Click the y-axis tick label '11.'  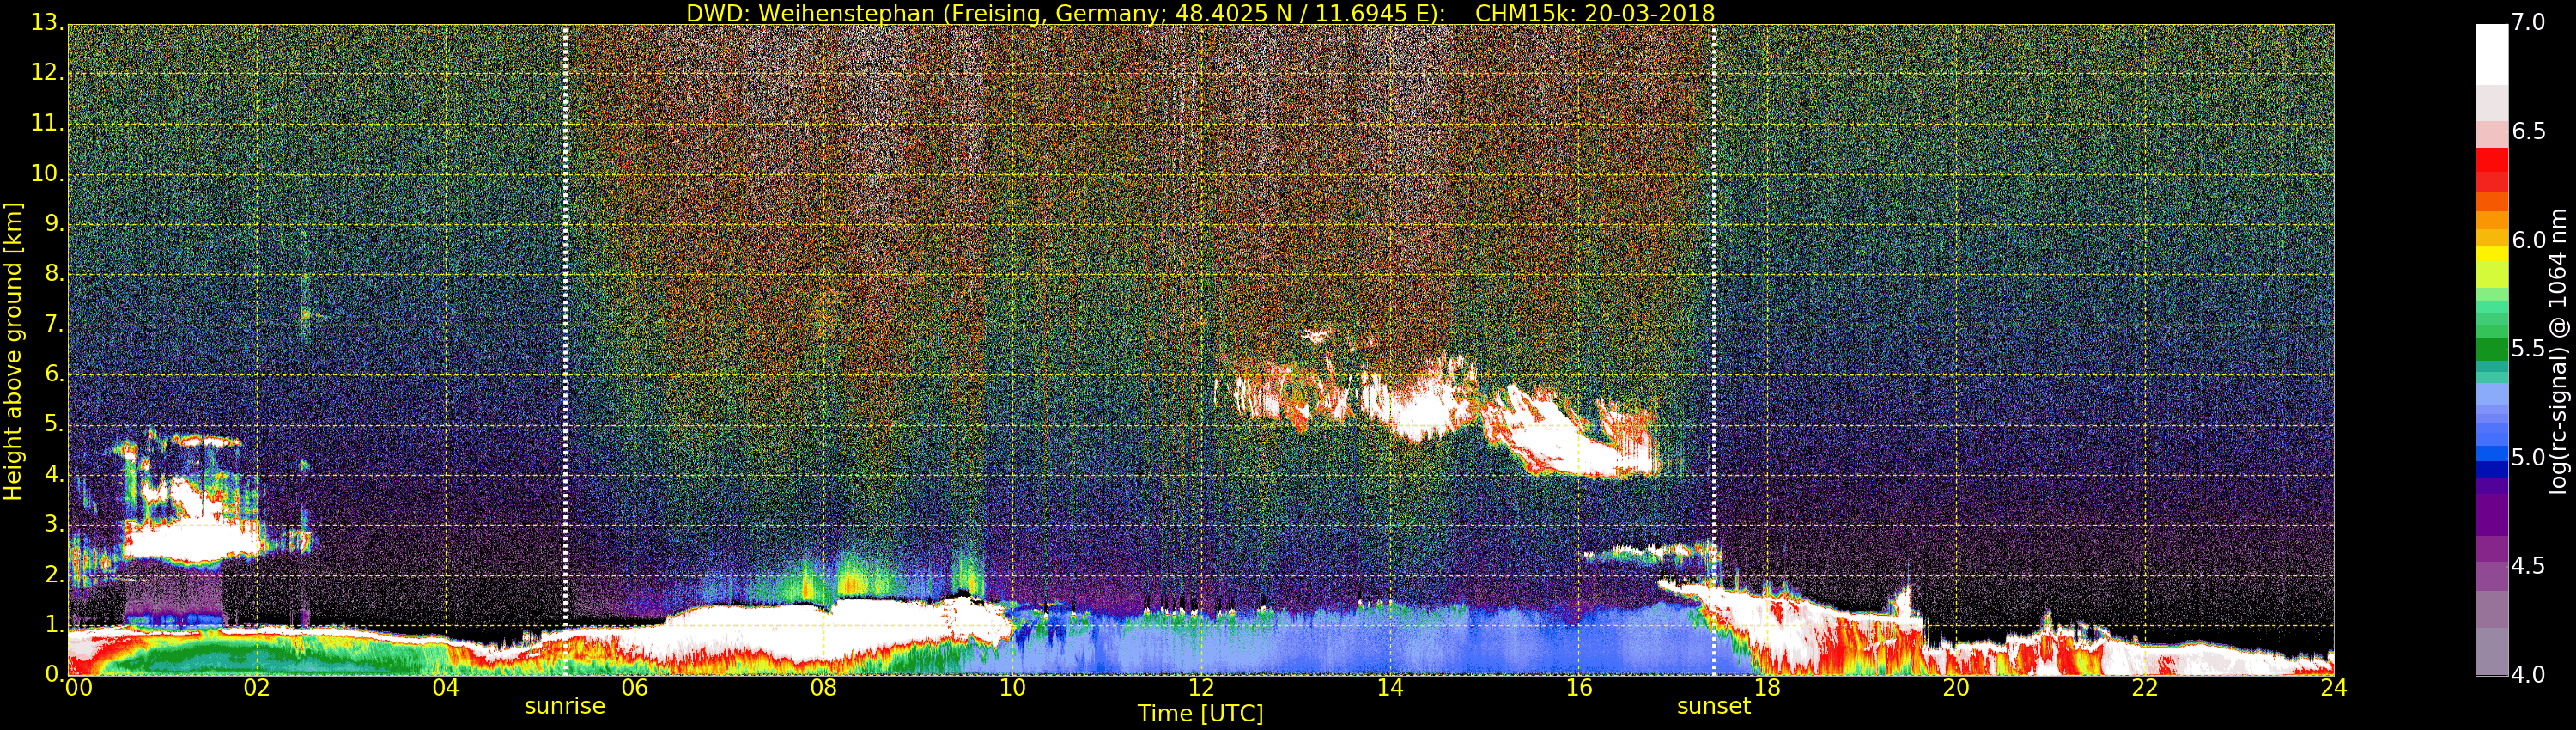pyautogui.click(x=46, y=123)
